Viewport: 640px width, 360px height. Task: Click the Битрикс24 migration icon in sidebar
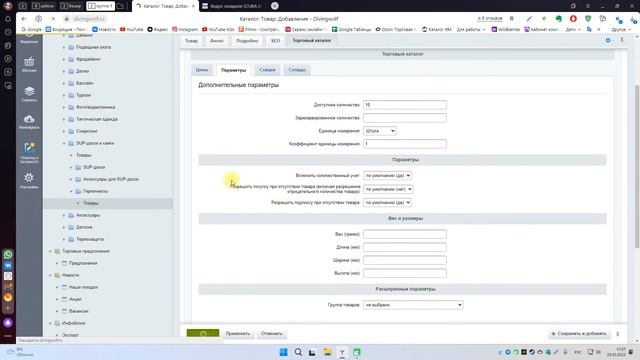(x=29, y=152)
